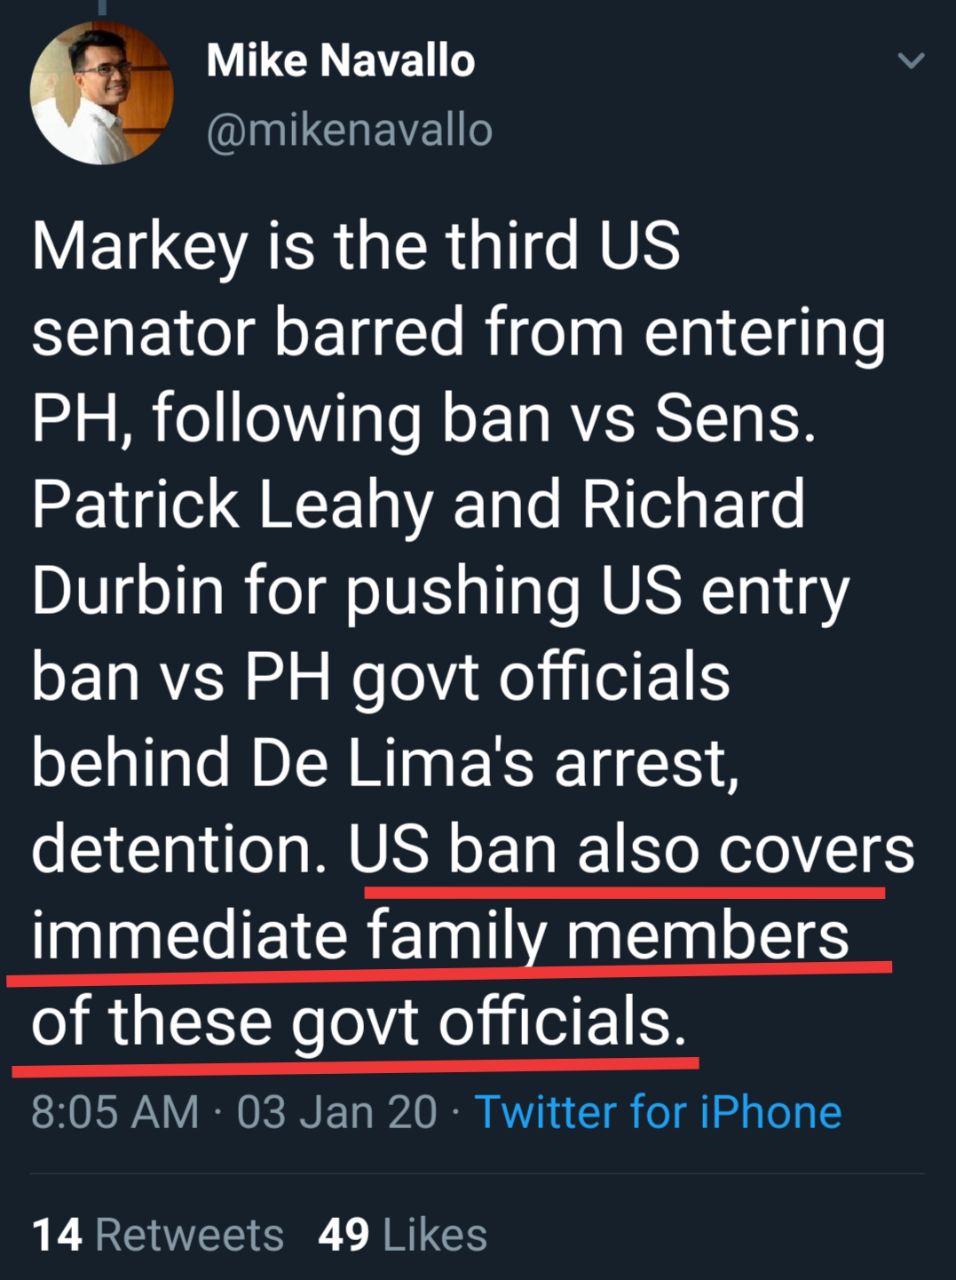Click the word Markey in the tweet
This screenshot has height=1280, width=956.
(137, 248)
